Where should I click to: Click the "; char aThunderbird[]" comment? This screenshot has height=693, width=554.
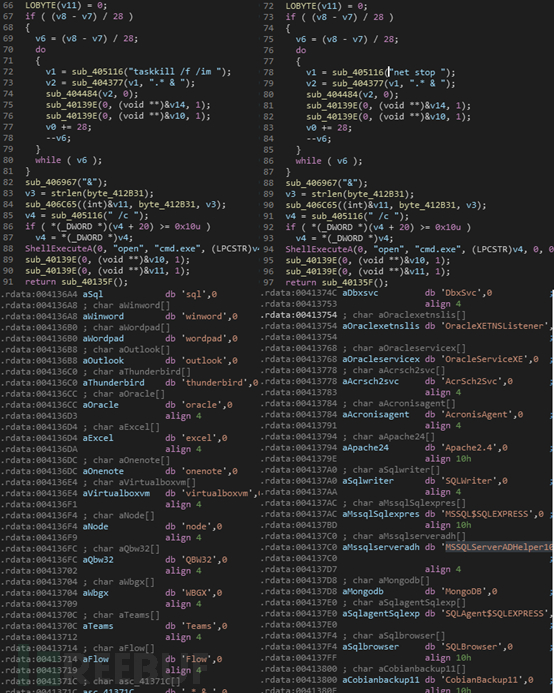pos(137,372)
